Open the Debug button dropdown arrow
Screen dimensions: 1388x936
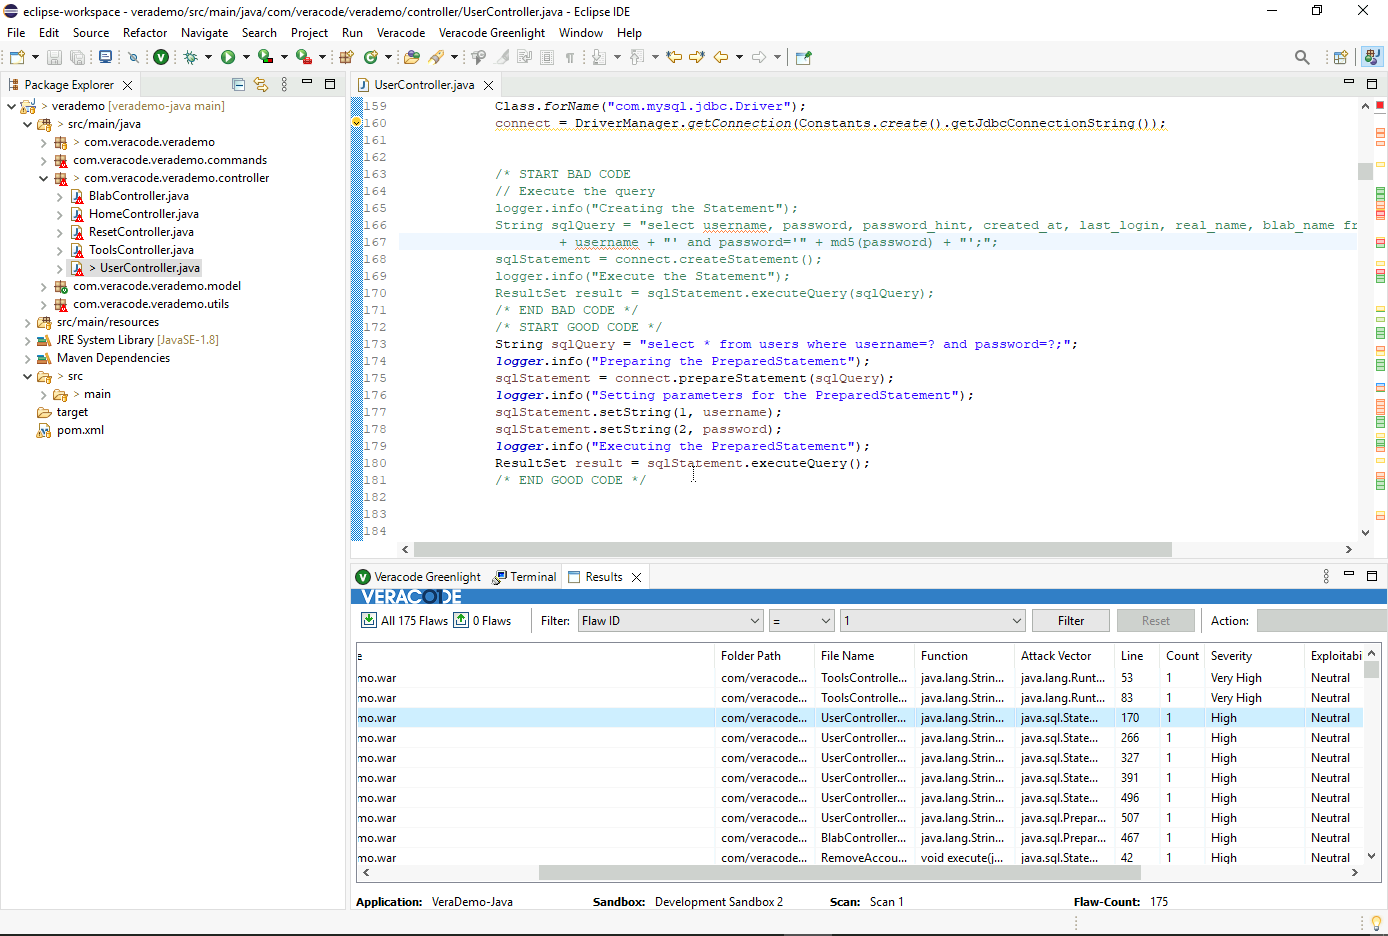coord(208,57)
